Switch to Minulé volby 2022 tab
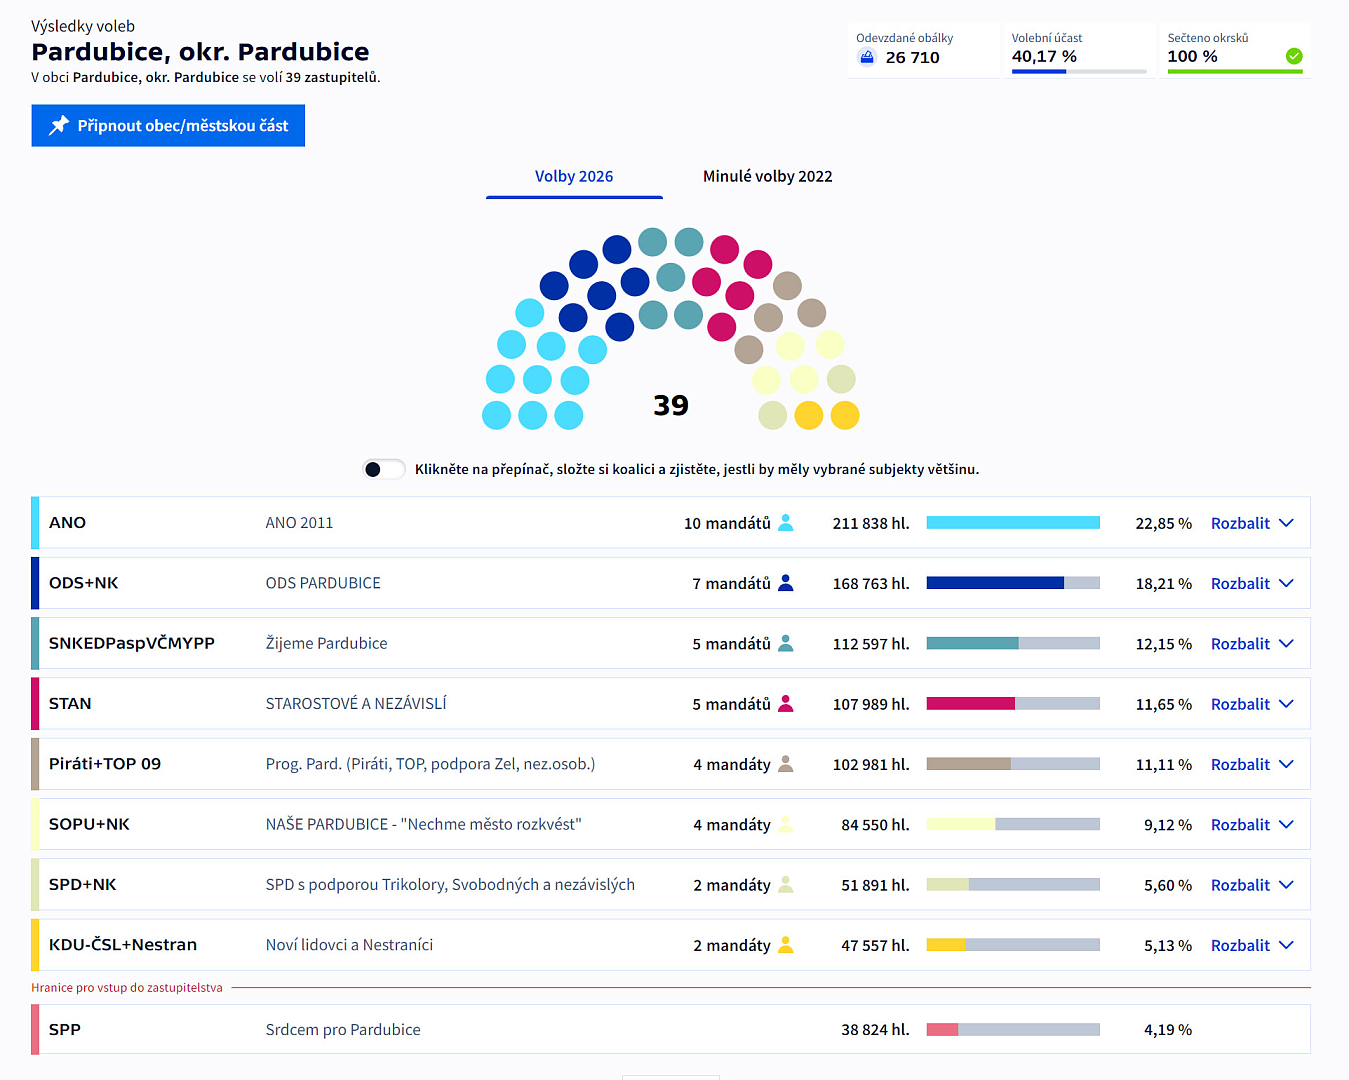The width and height of the screenshot is (1349, 1080). tap(767, 176)
